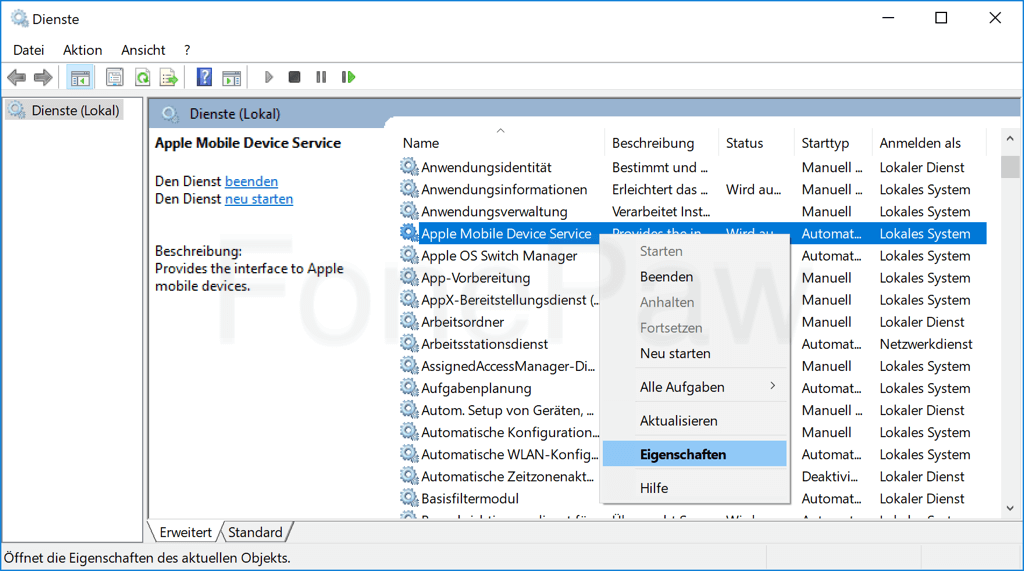Click the scrollbar up arrow
This screenshot has height=571, width=1024.
(1010, 139)
